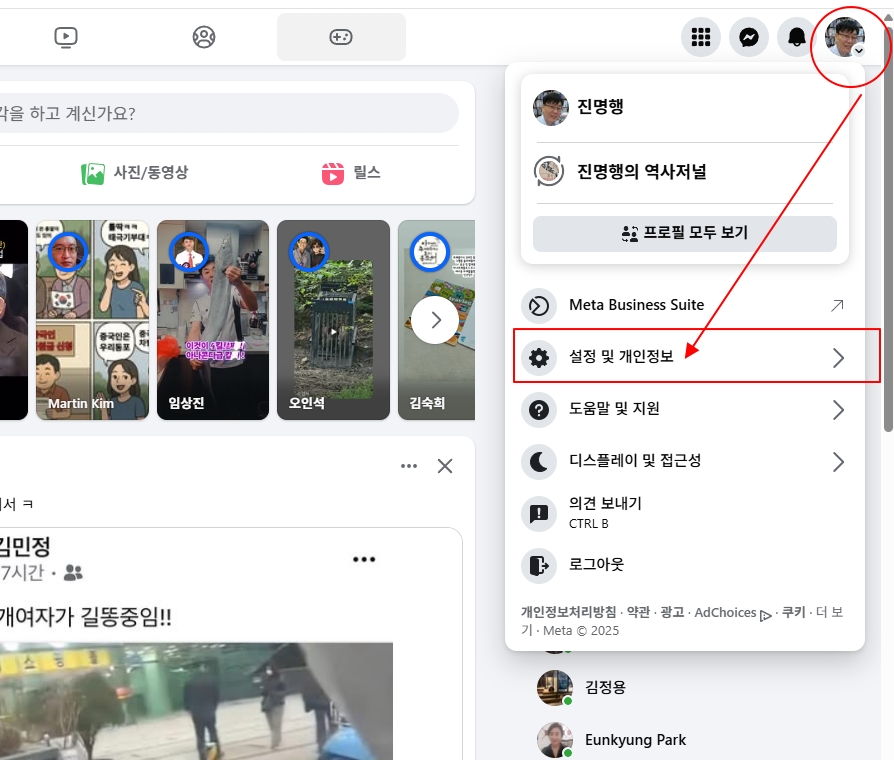Open the Groups tab icon
The image size is (894, 760).
(x=204, y=38)
